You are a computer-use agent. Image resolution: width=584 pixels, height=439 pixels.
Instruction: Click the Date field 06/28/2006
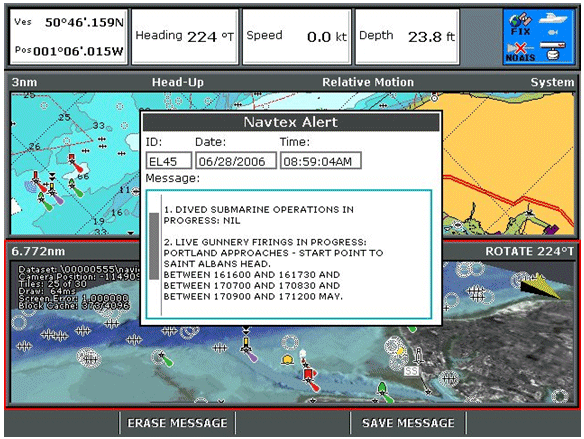tap(236, 161)
